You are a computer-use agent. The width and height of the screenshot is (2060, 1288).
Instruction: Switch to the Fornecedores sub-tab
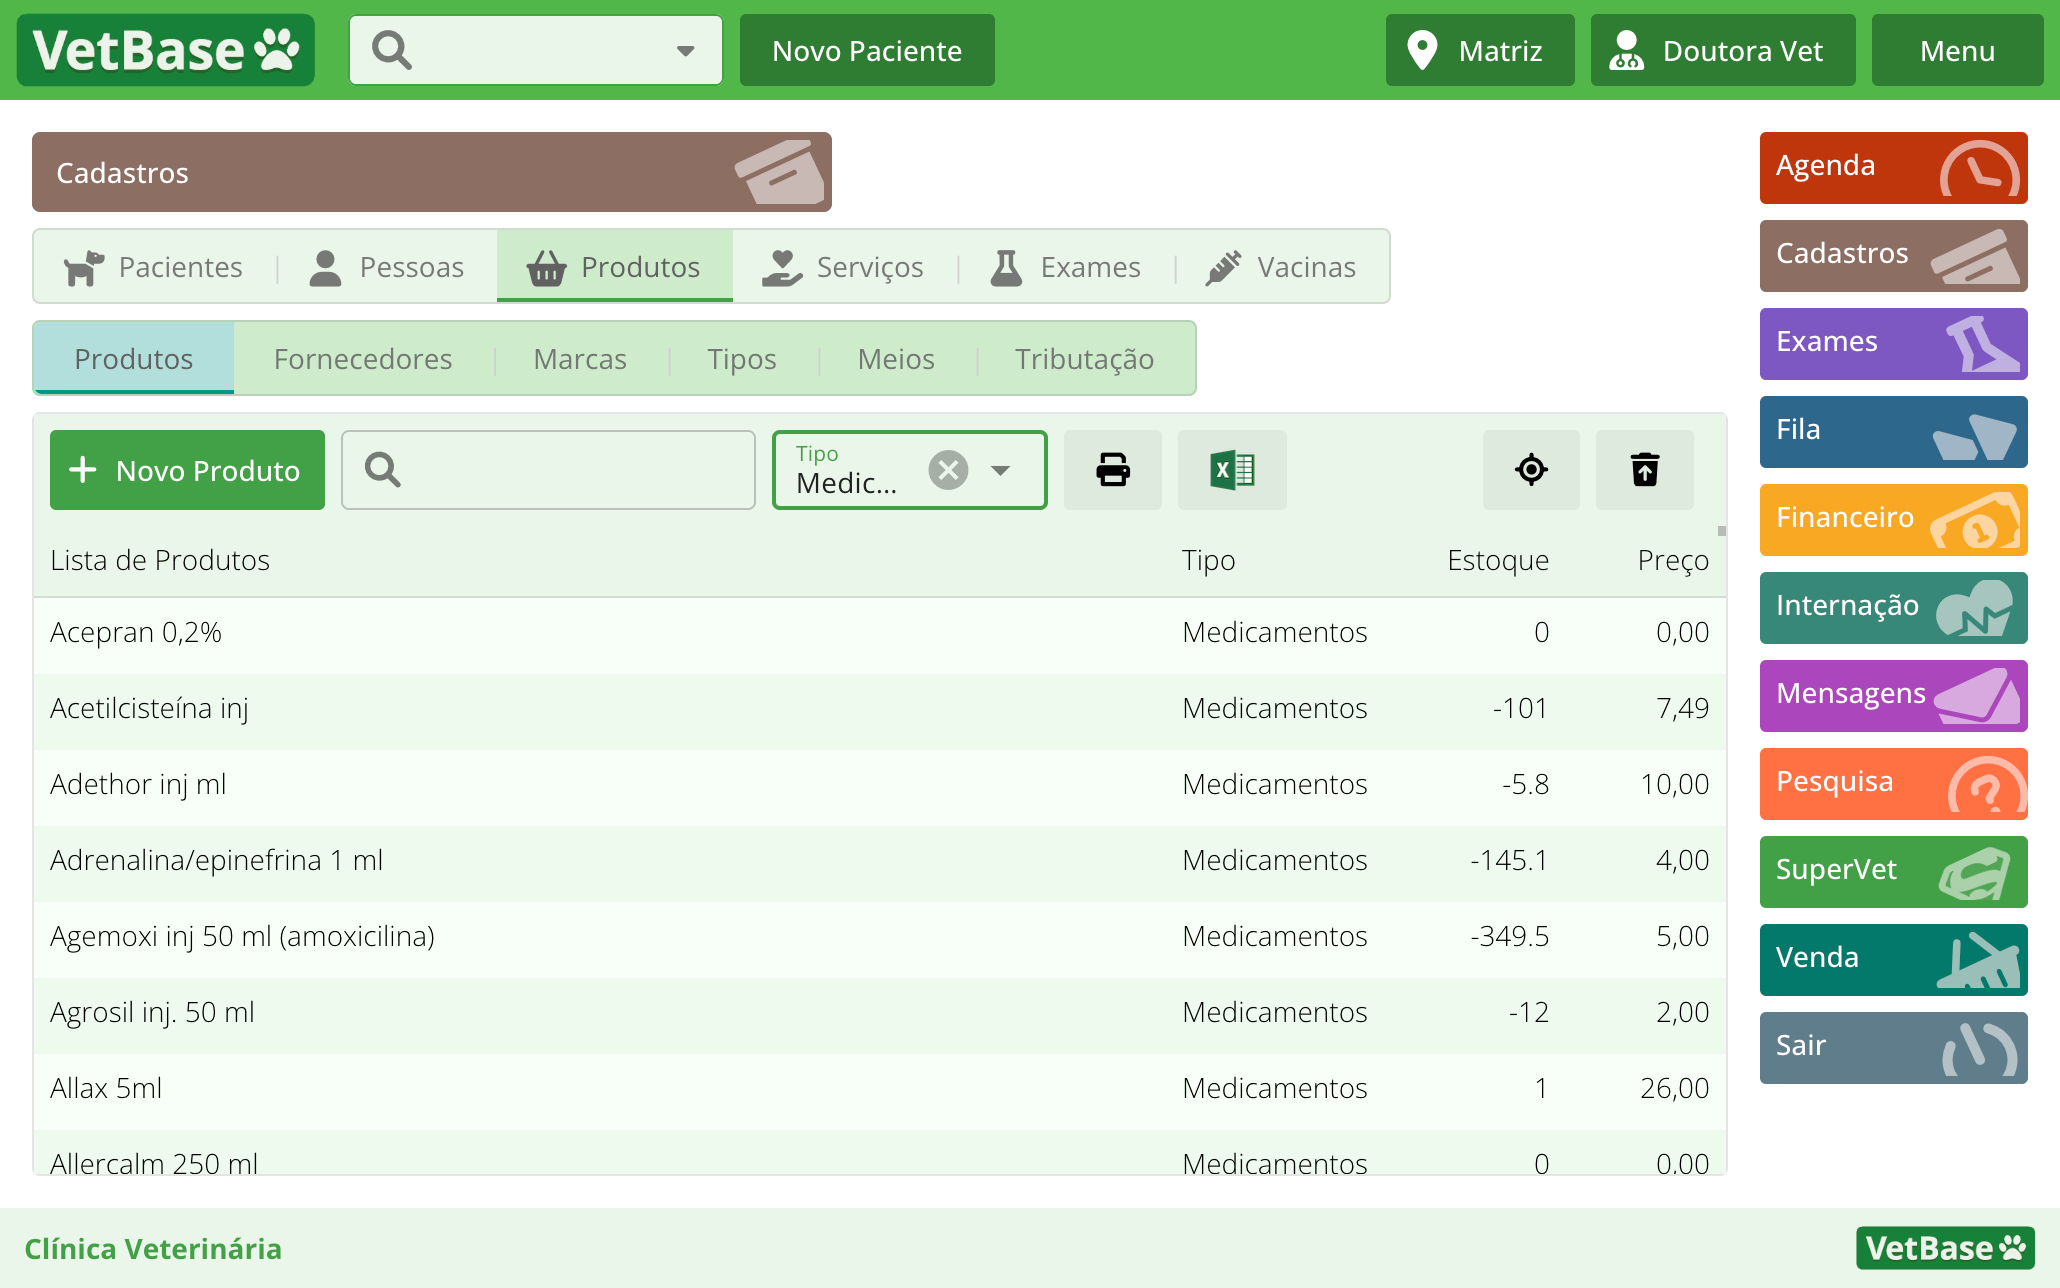(363, 359)
